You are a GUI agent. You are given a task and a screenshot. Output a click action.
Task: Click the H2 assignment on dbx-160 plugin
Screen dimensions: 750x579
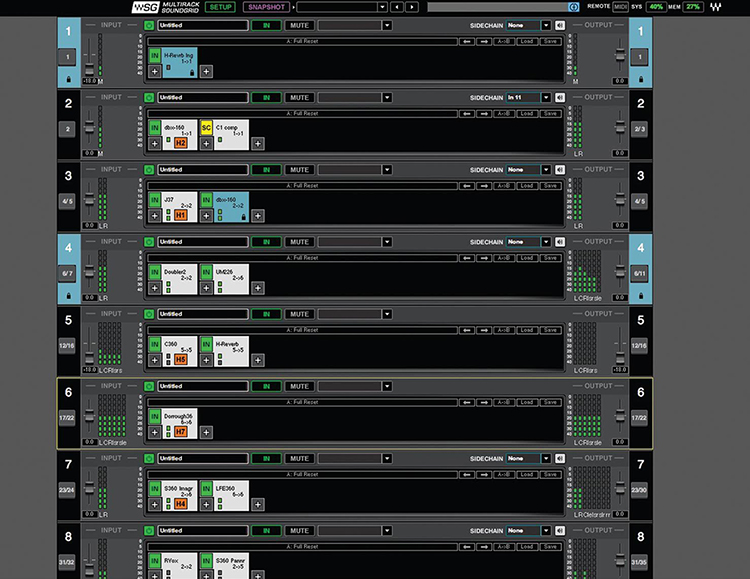click(x=180, y=143)
